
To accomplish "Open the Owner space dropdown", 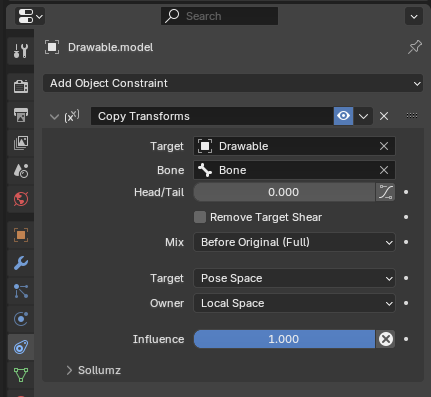I will click(x=294, y=303).
